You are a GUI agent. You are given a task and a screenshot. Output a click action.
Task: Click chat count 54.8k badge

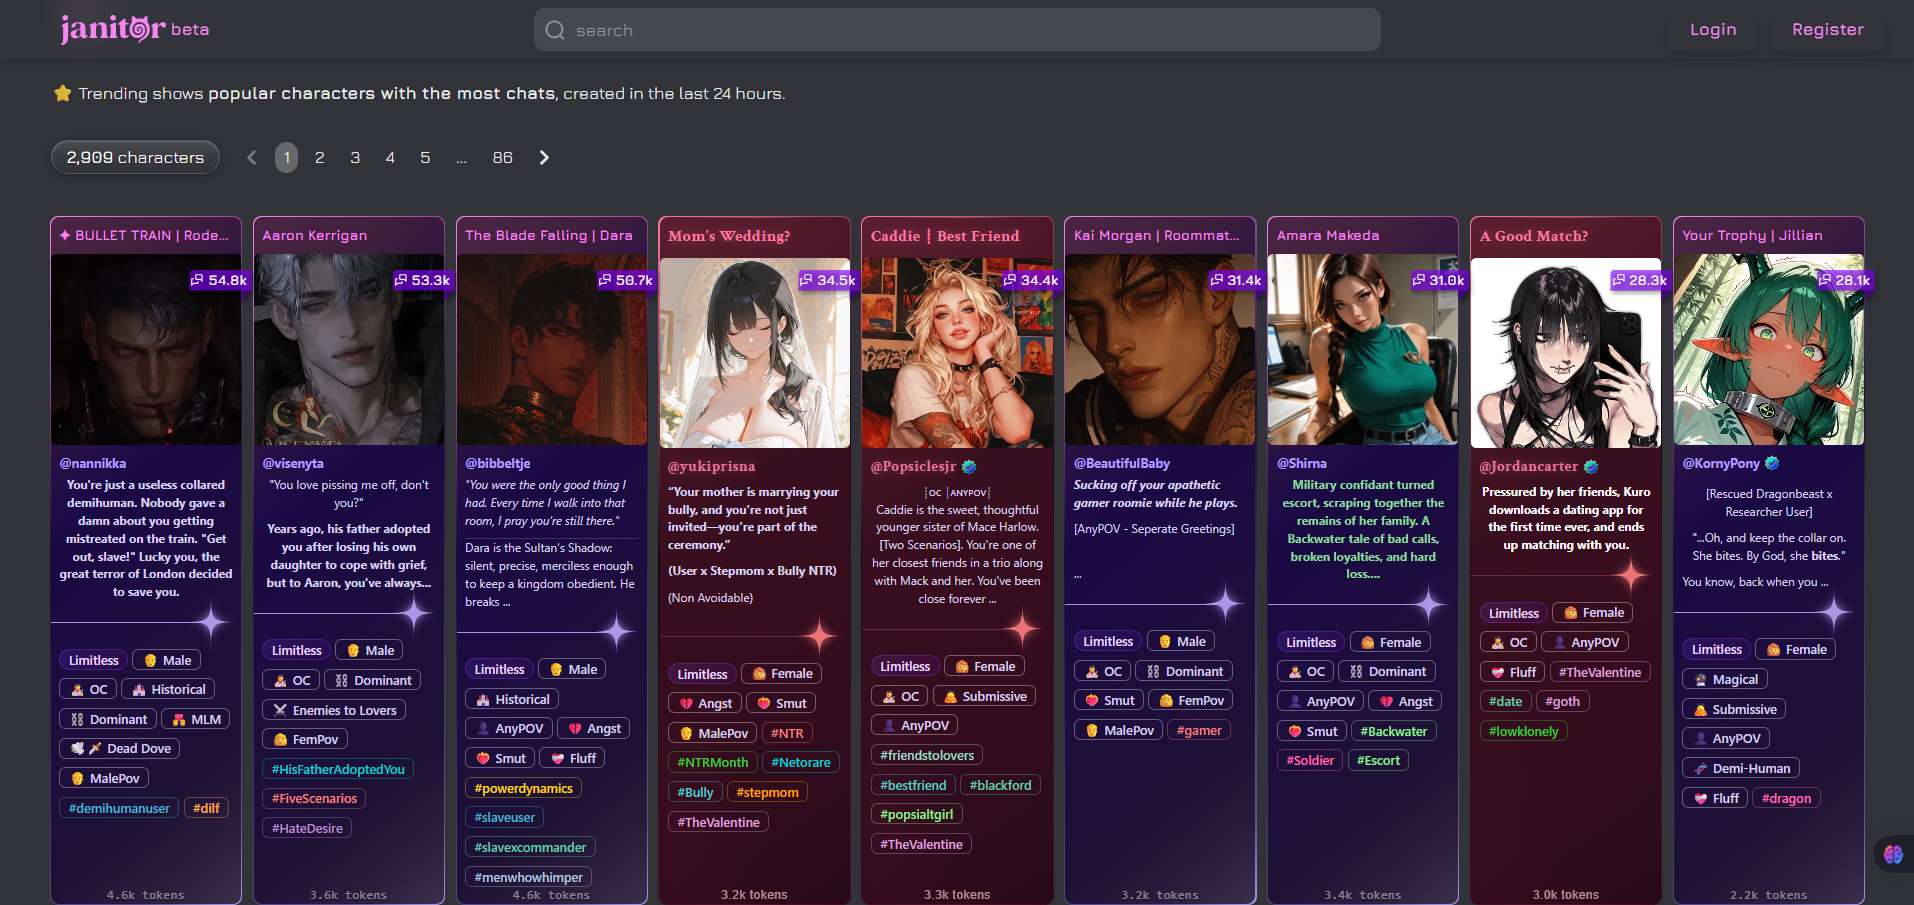(x=219, y=280)
